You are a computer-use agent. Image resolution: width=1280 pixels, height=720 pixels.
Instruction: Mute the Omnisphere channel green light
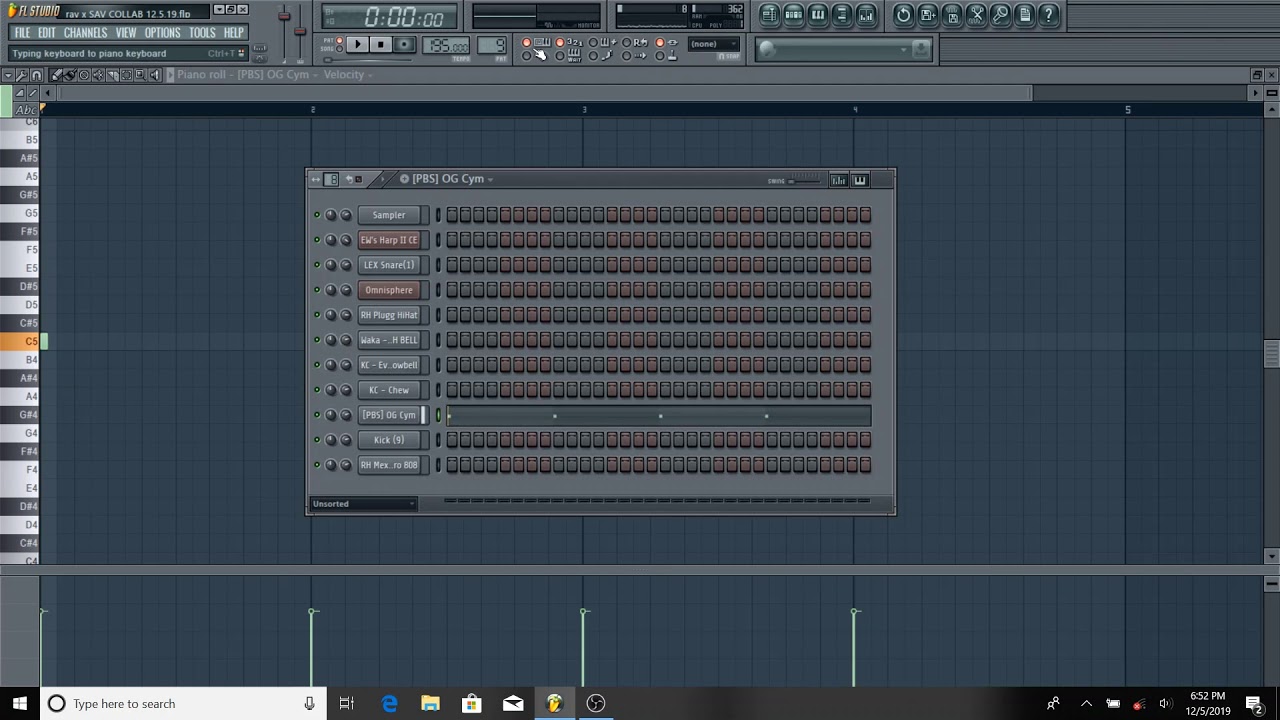click(x=317, y=290)
